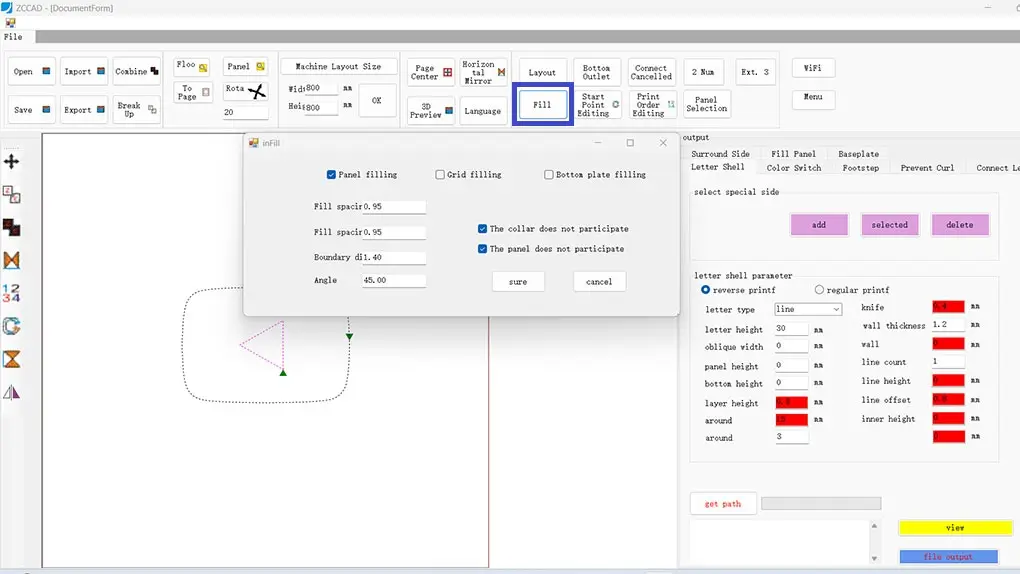Image resolution: width=1020 pixels, height=574 pixels.
Task: Click the orange mirror tool in sidebar
Action: 12,260
